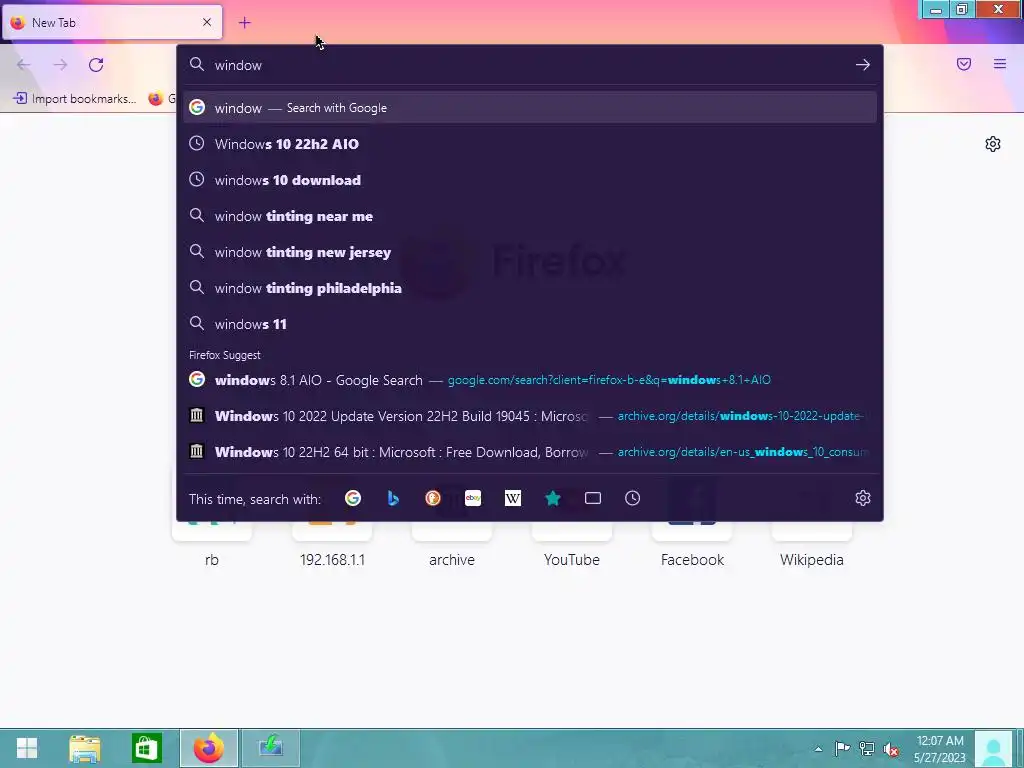1024x768 pixels.
Task: Open the Firefox application menu
Action: click(1000, 64)
